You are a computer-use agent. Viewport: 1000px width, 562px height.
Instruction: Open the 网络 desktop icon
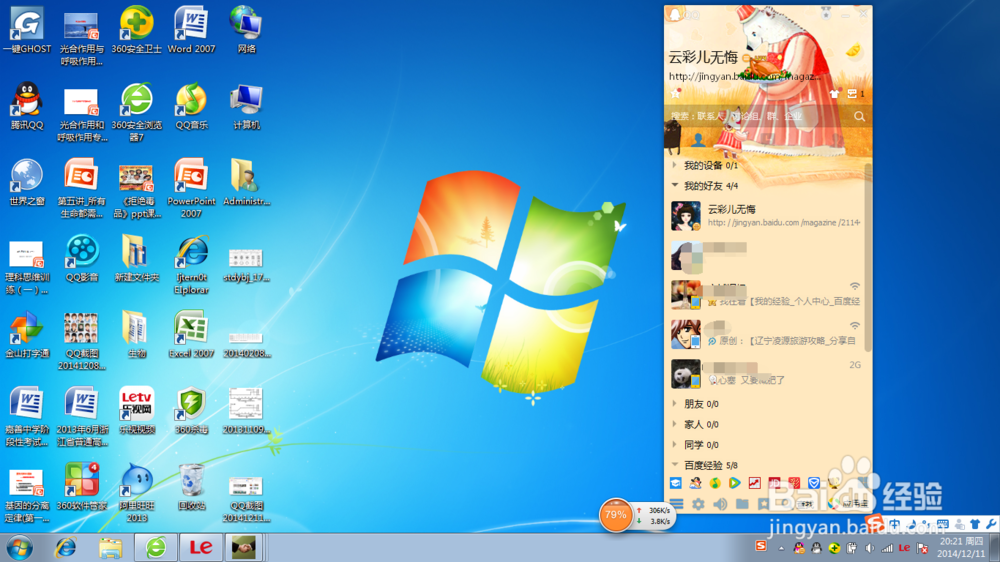click(x=246, y=31)
